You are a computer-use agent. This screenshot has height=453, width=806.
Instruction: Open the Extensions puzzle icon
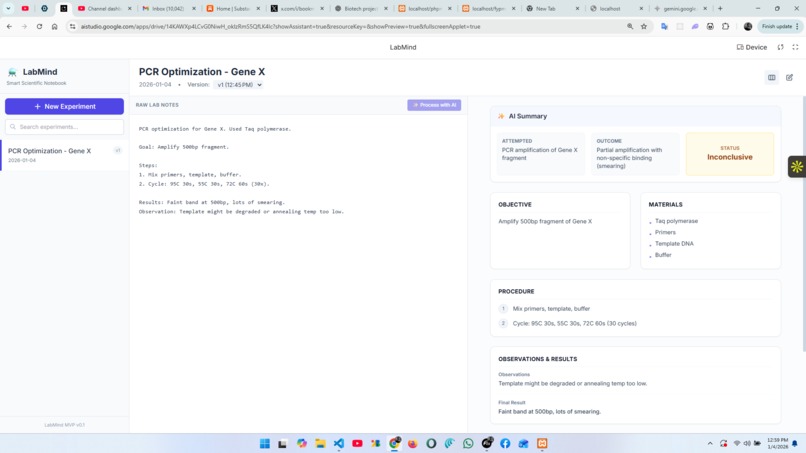725,27
